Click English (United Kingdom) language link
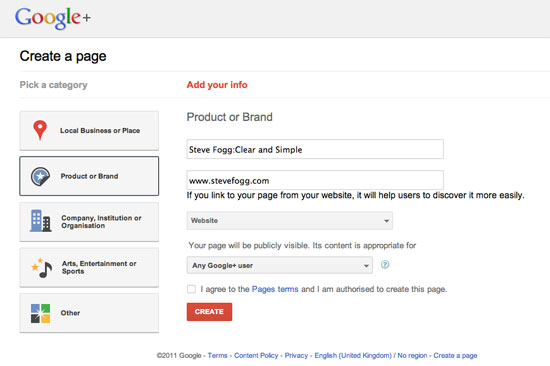This screenshot has height=366, width=550. (353, 355)
